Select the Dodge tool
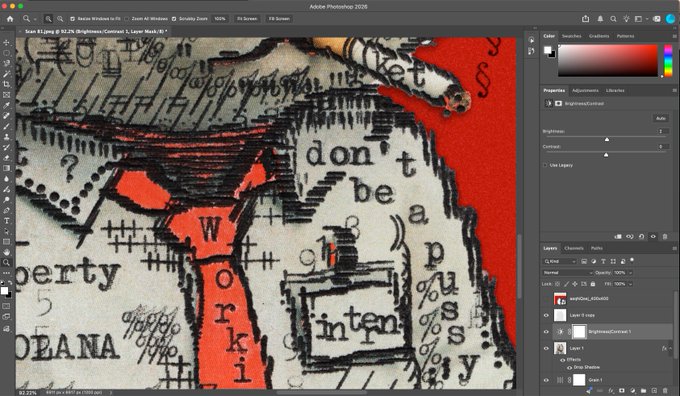680x396 pixels. coord(7,200)
